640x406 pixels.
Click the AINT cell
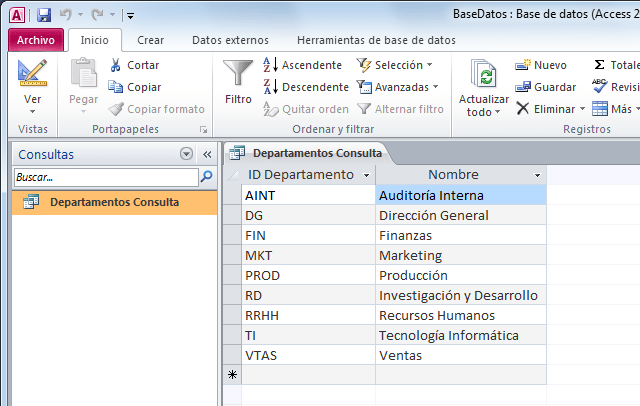click(x=309, y=195)
